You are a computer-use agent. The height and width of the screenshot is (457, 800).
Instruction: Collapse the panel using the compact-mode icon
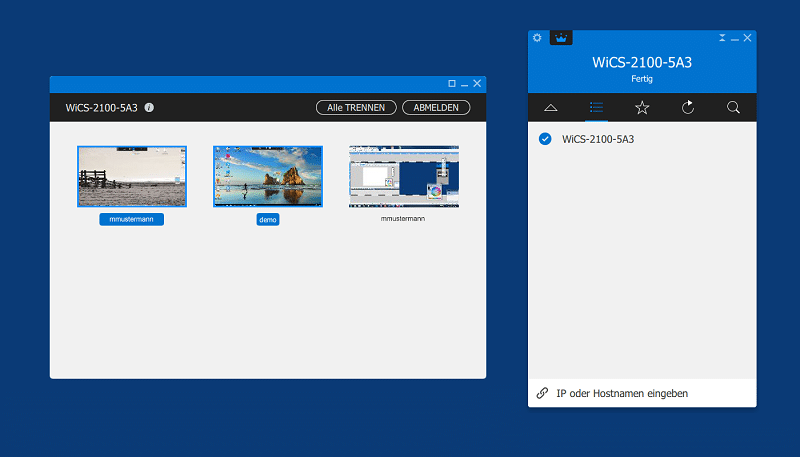pos(721,37)
